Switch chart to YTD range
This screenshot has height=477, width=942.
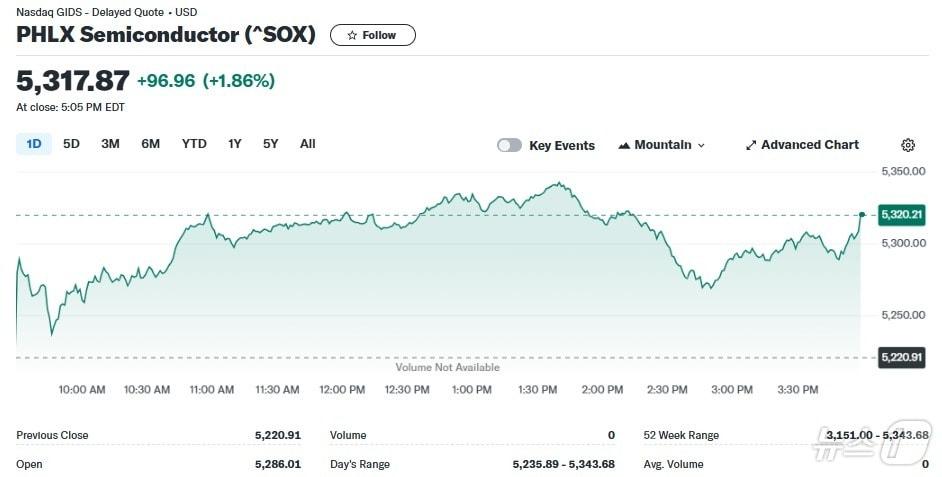click(194, 144)
